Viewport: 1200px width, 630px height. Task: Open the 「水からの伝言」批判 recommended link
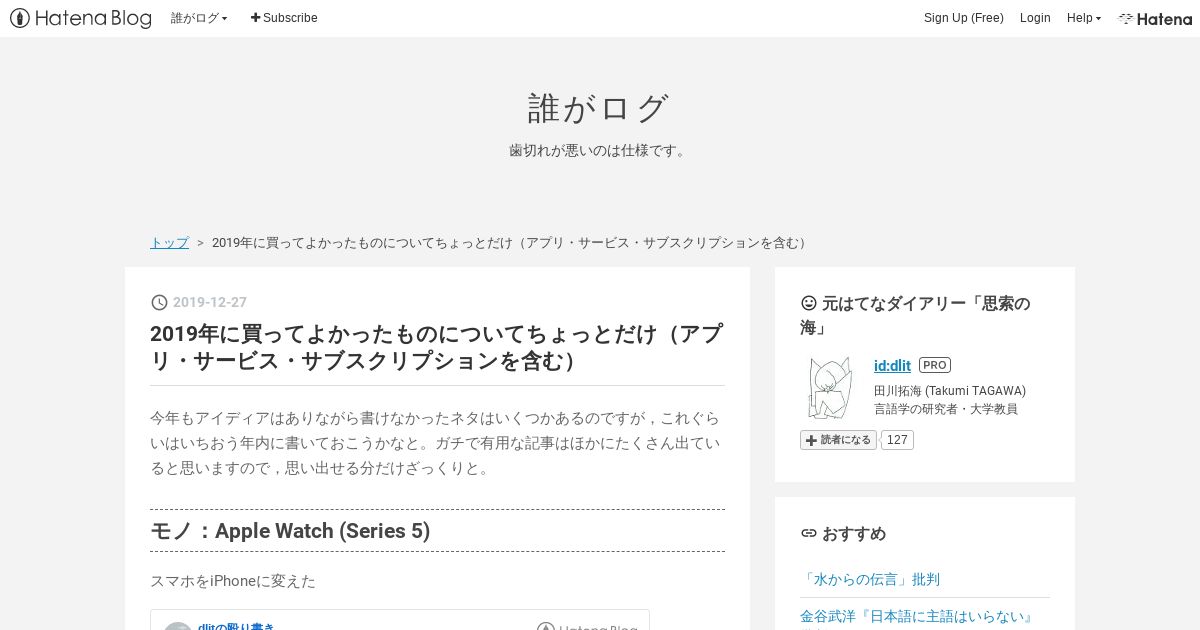870,579
